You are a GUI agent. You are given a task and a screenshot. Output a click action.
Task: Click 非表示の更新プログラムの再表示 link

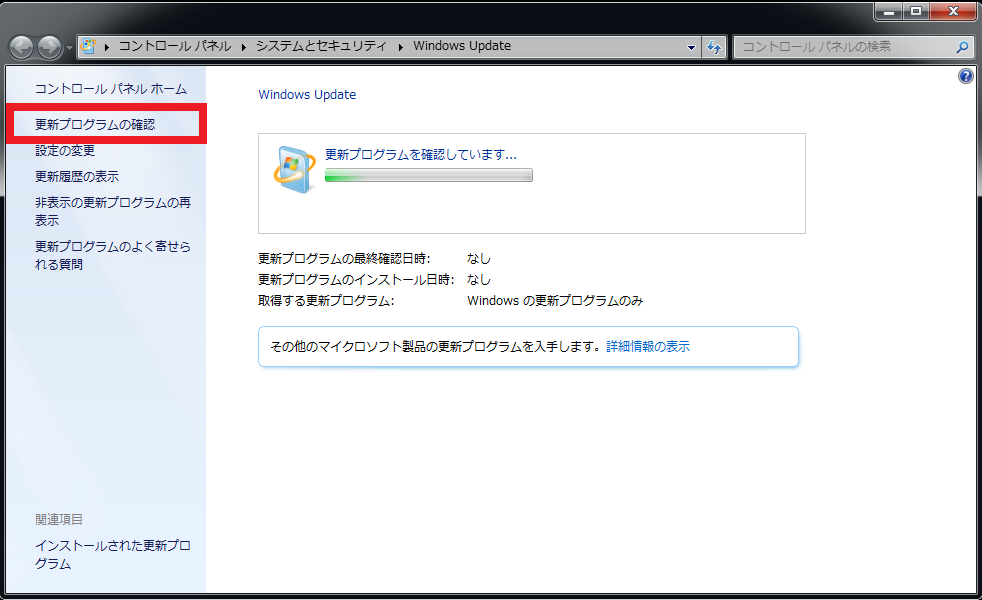click(x=113, y=212)
